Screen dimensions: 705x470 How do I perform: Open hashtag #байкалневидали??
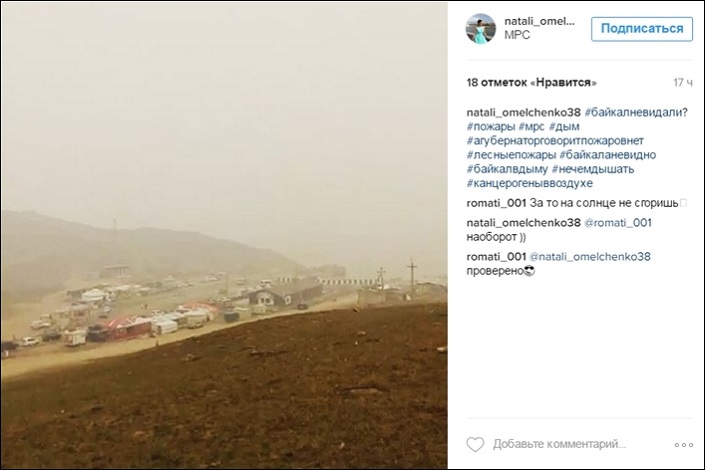tap(636, 112)
